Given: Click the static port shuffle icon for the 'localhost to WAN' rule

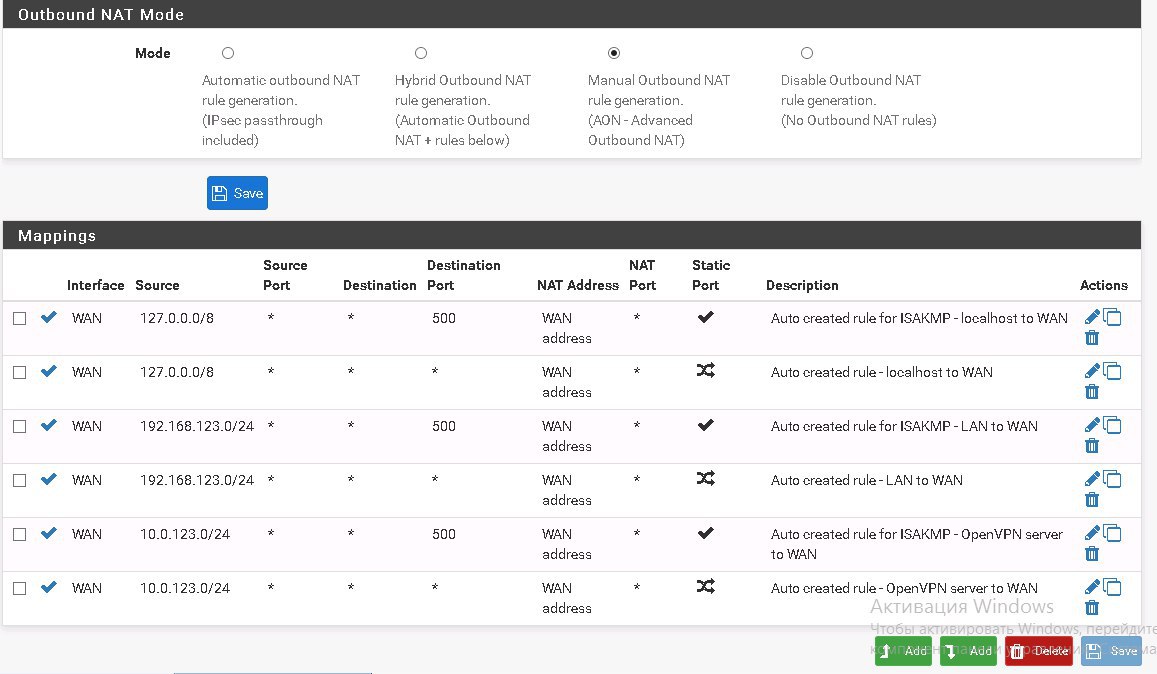Looking at the screenshot, I should click(x=705, y=371).
